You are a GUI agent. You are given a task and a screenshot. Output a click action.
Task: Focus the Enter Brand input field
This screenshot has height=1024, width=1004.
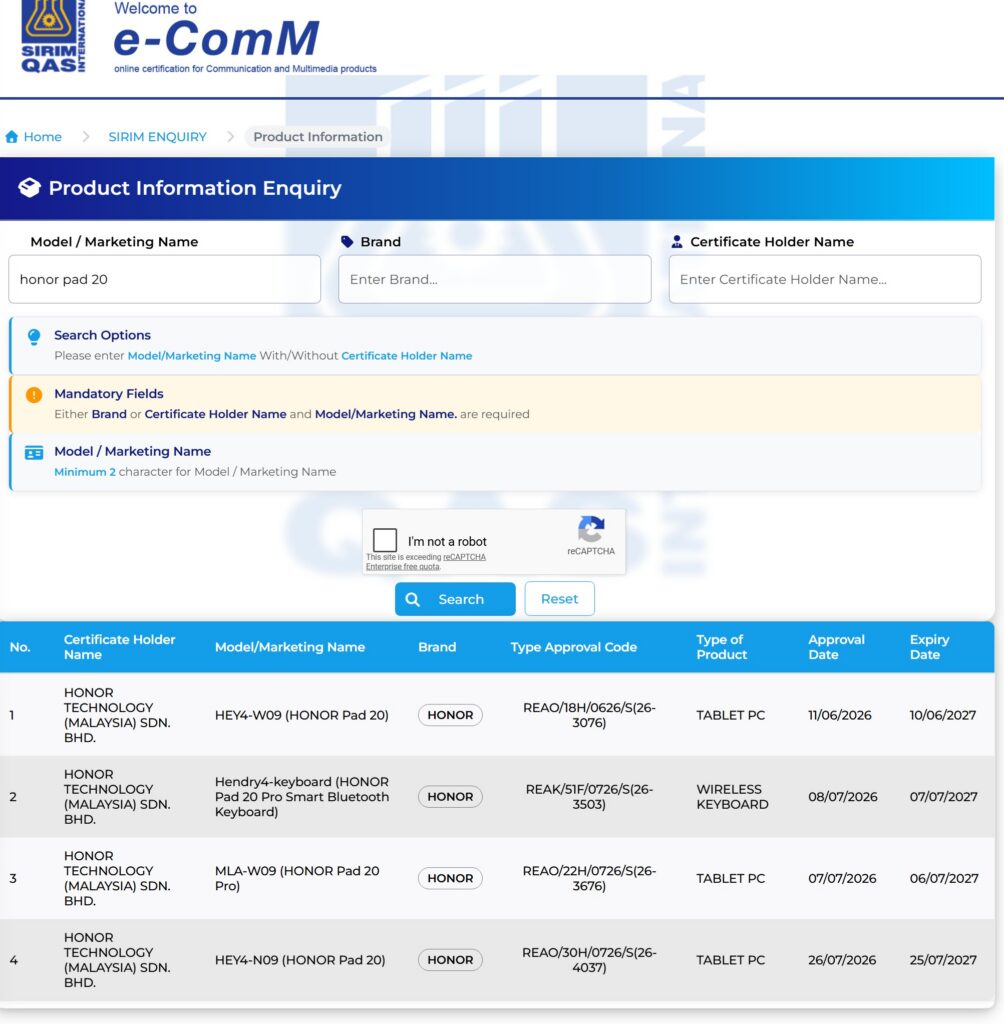point(494,280)
